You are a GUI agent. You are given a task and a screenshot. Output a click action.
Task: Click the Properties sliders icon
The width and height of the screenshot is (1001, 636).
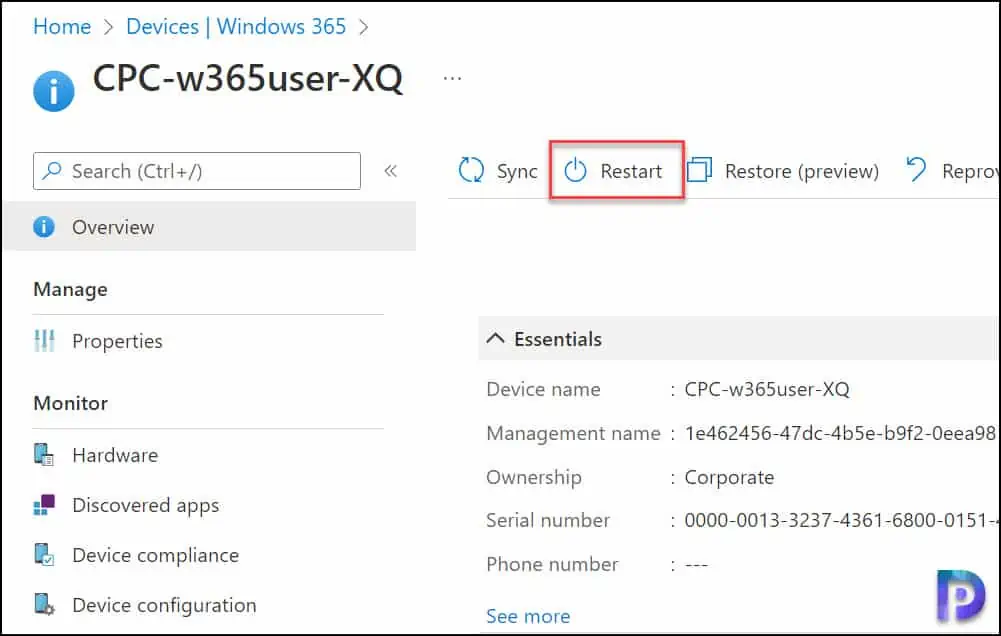point(44,341)
